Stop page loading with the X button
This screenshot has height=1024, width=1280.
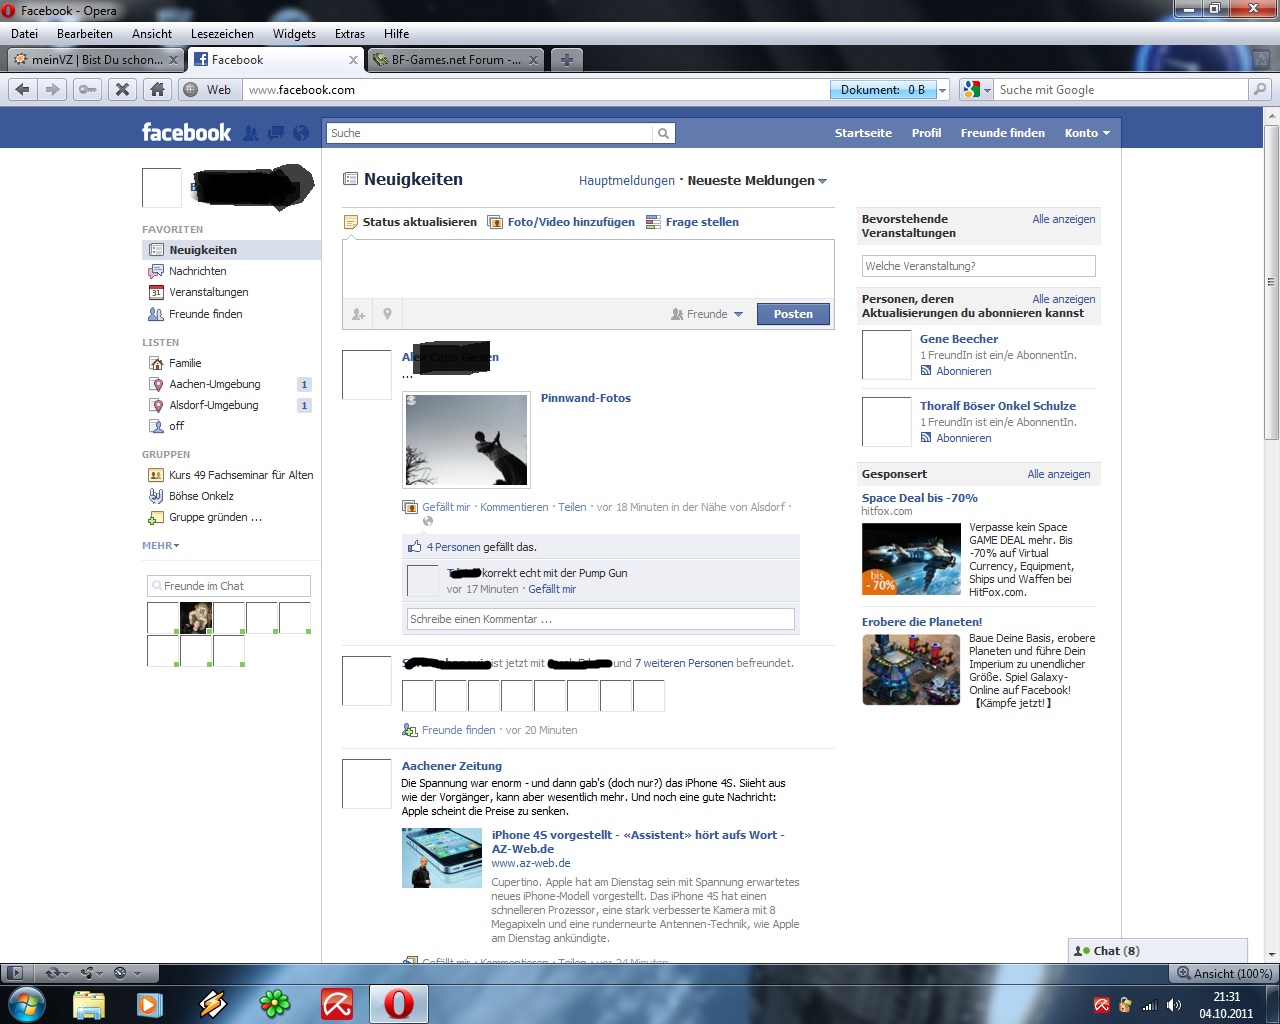pyautogui.click(x=122, y=89)
